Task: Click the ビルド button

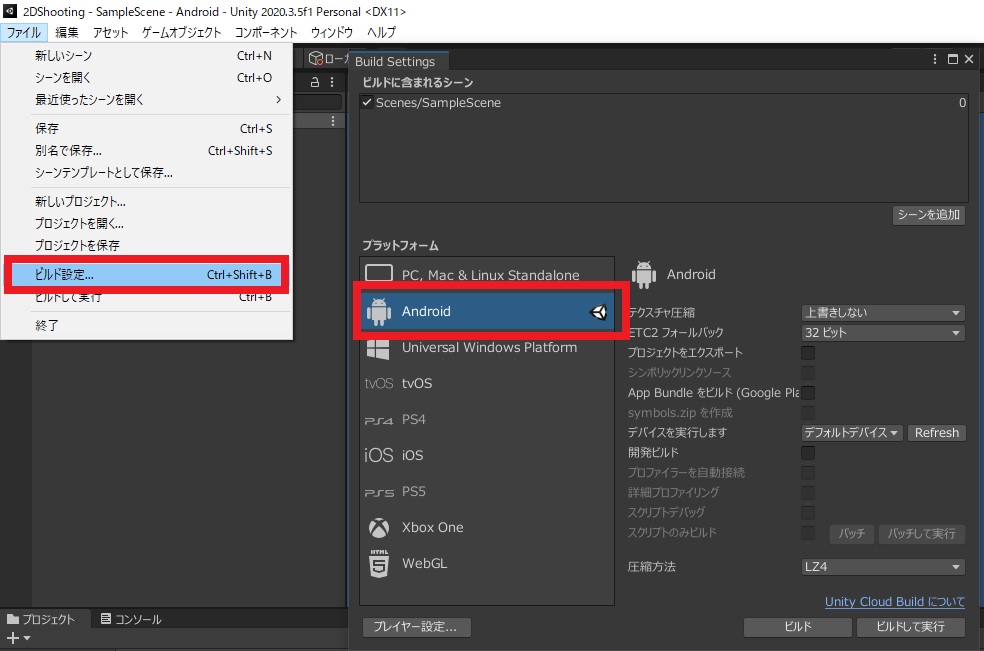Action: point(798,627)
